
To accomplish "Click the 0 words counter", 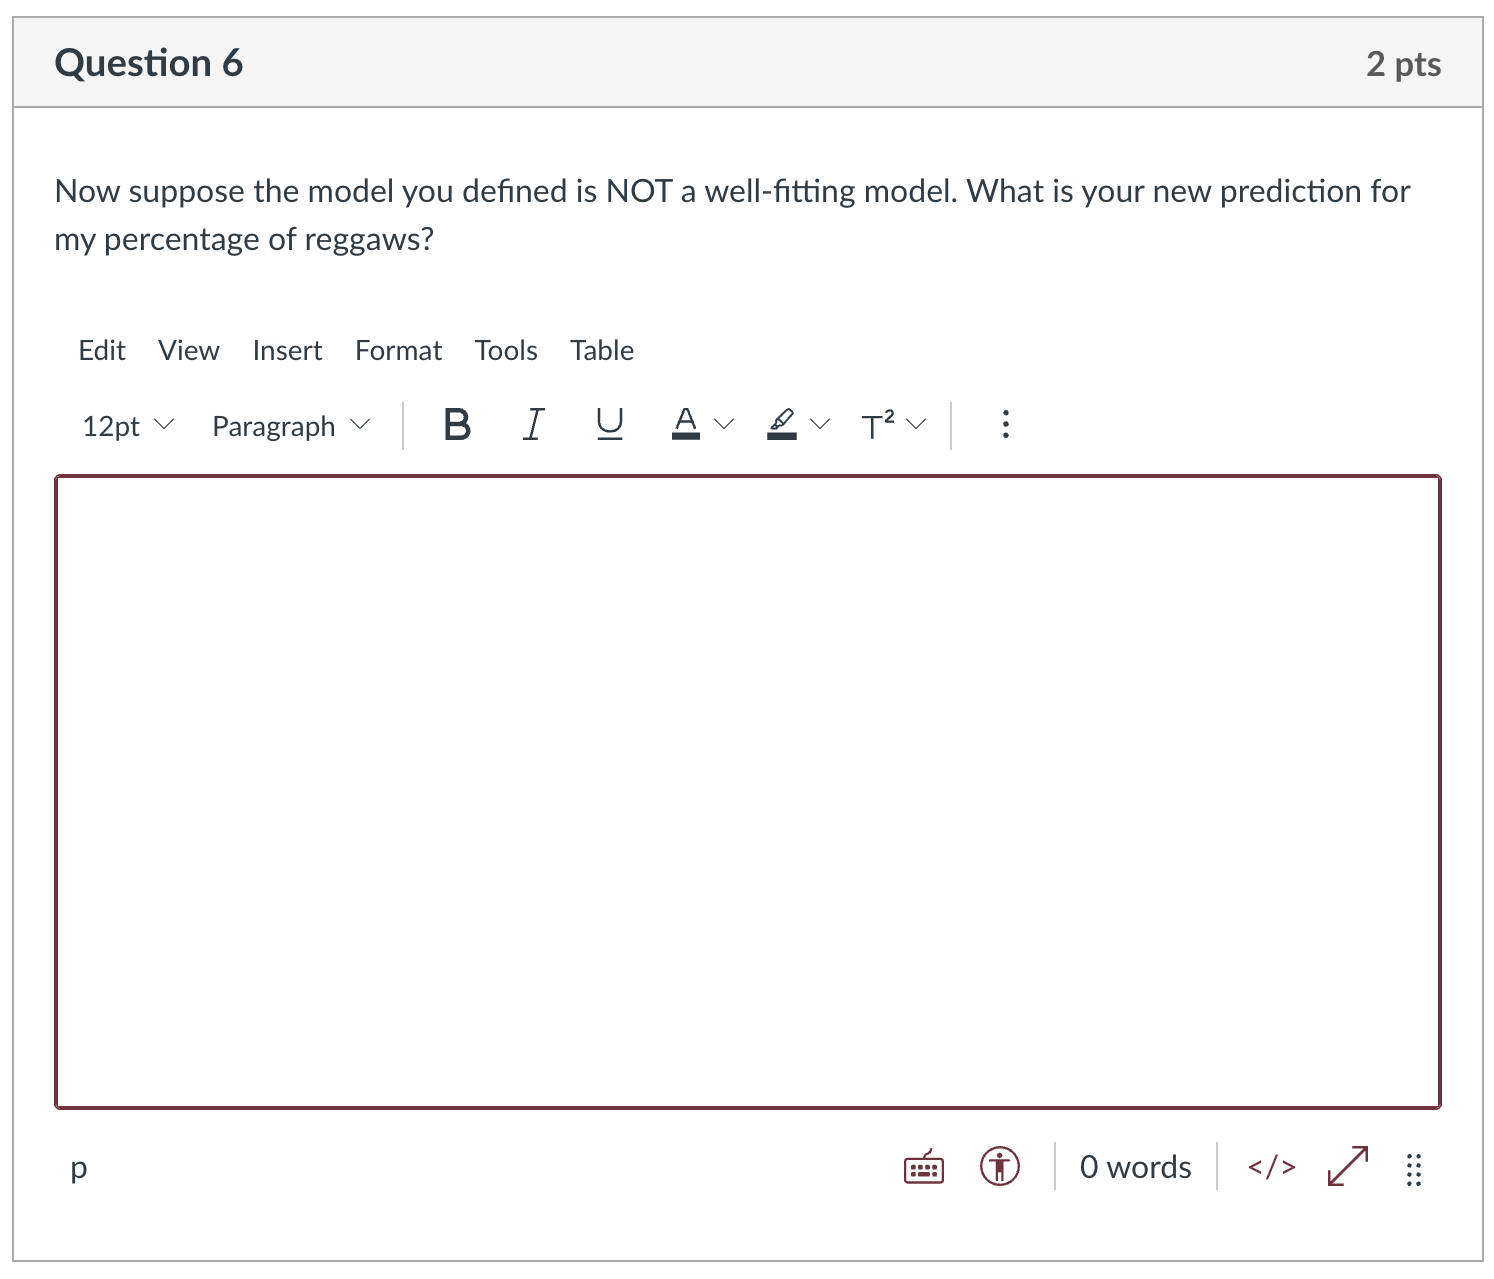I will 1135,1167.
